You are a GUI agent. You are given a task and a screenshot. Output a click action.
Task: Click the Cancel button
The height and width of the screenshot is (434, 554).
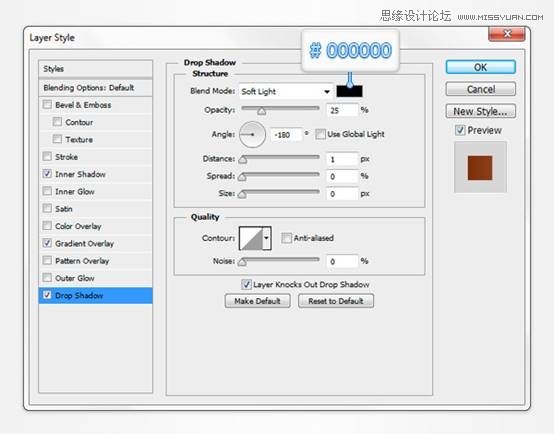tap(481, 89)
